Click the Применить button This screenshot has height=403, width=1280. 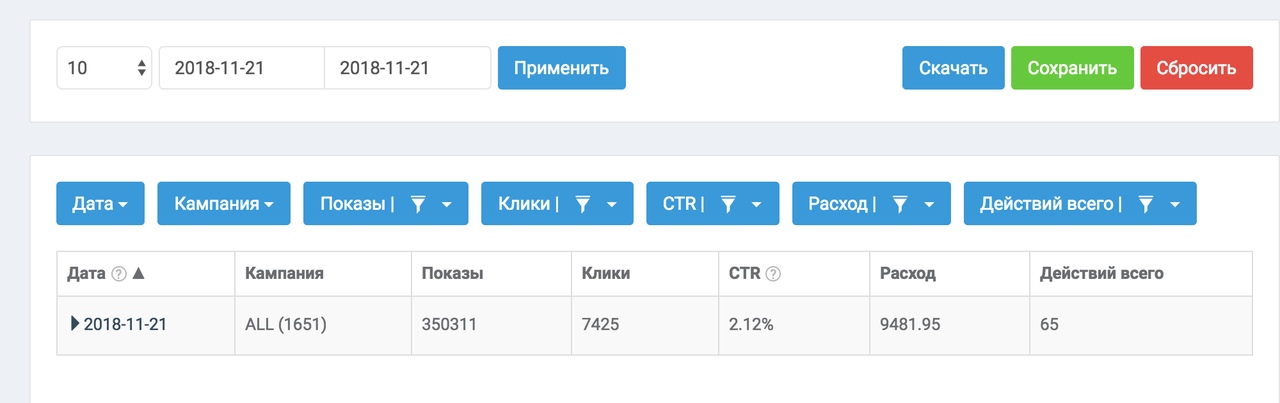[x=562, y=68]
